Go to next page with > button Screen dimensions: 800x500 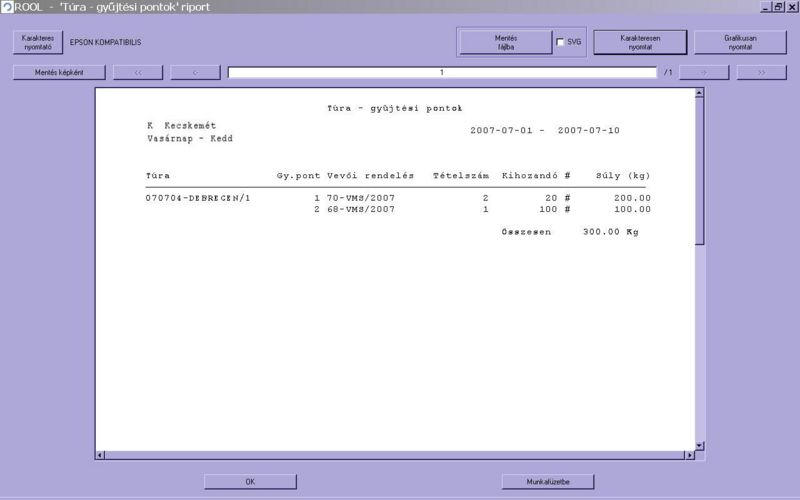[705, 73]
